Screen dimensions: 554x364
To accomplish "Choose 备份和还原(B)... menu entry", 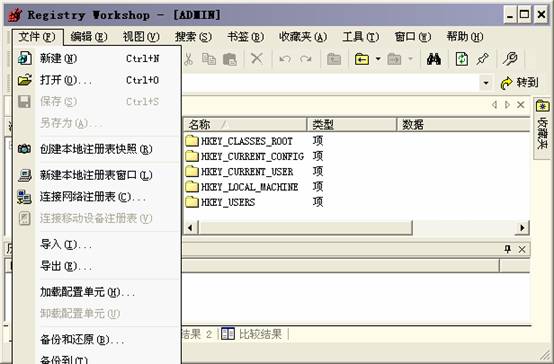I will coord(97,340).
